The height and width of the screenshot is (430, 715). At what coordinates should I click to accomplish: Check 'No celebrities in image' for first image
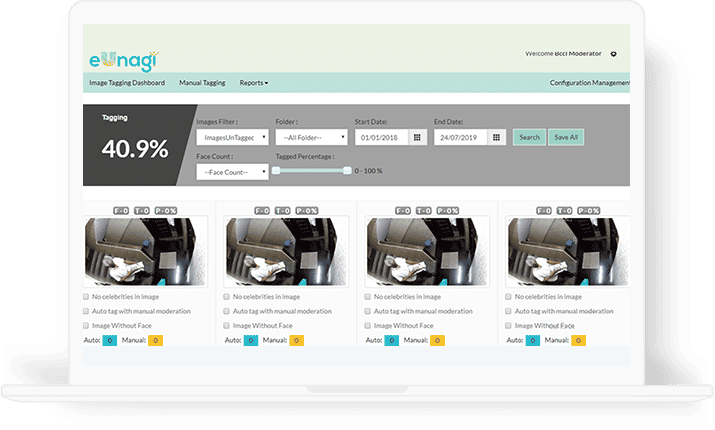[x=87, y=297]
